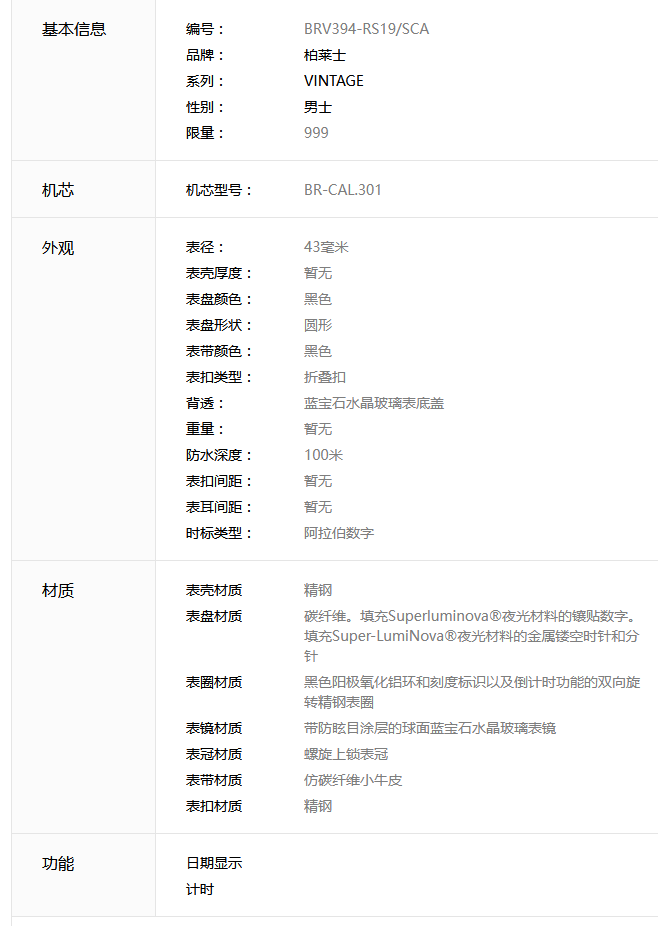Click the dial shape value 圆形
Screen dimensions: 658x926
pyautogui.click(x=318, y=325)
